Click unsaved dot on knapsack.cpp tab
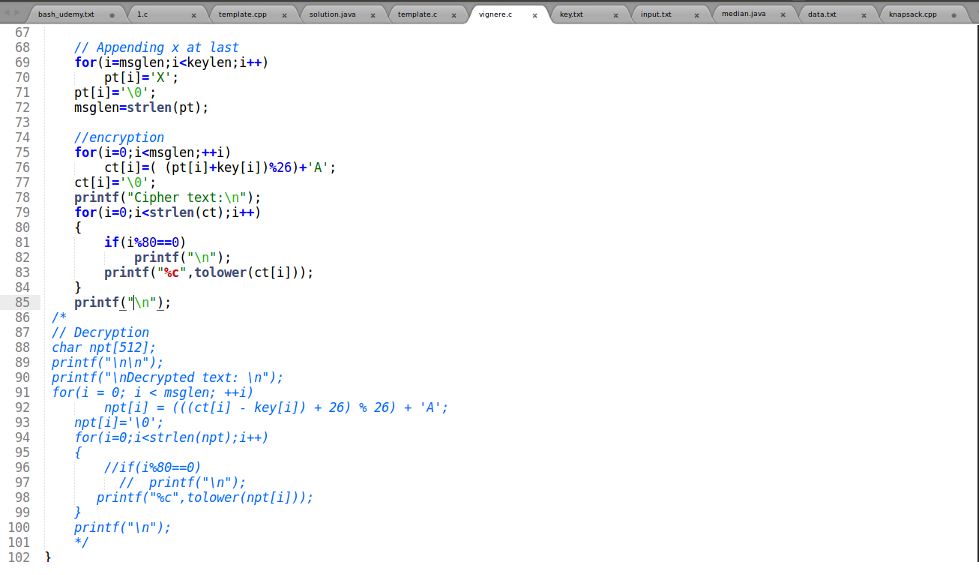 [953, 15]
